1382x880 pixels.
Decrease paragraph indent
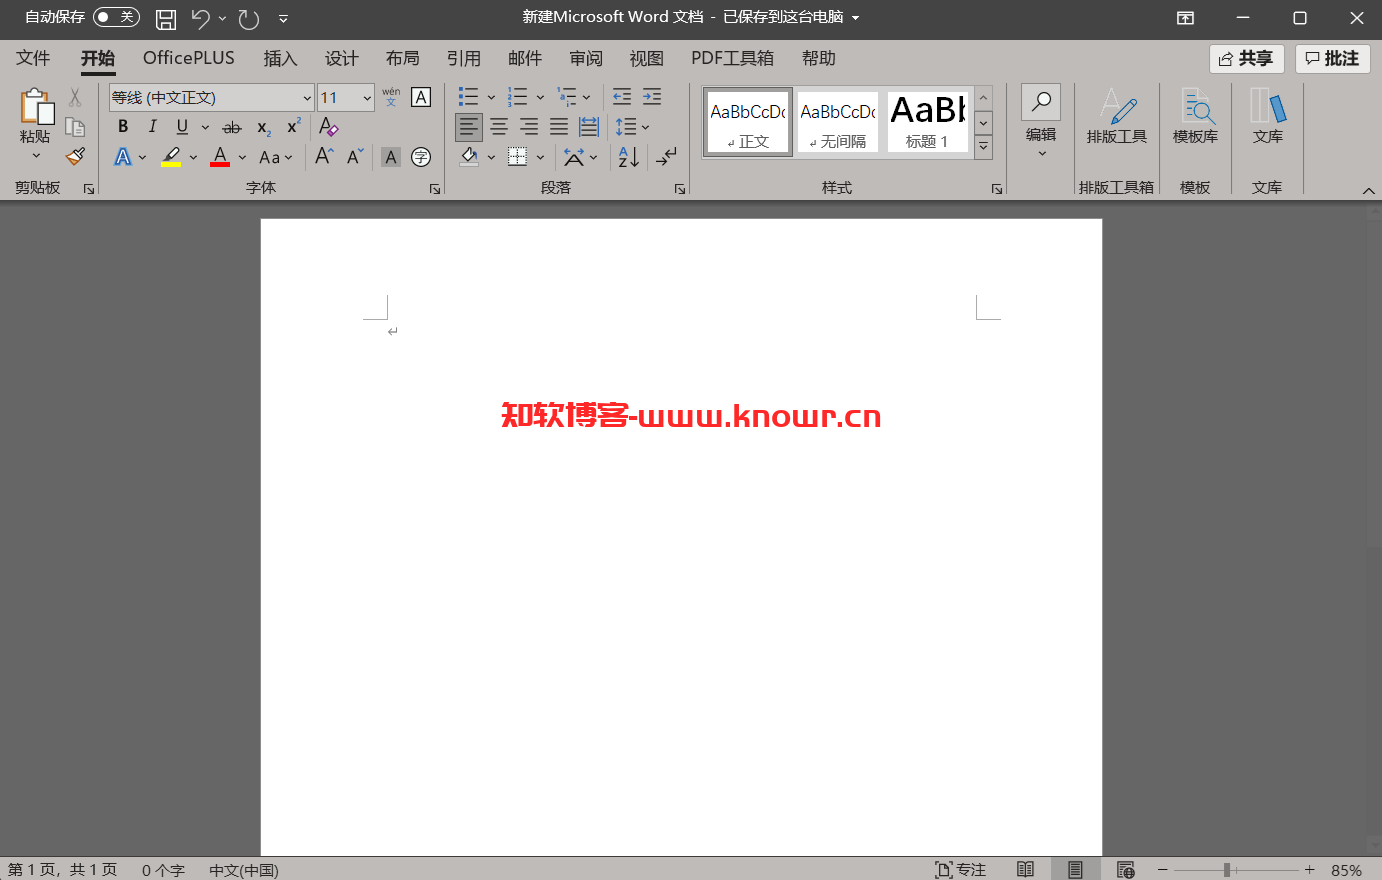622,97
